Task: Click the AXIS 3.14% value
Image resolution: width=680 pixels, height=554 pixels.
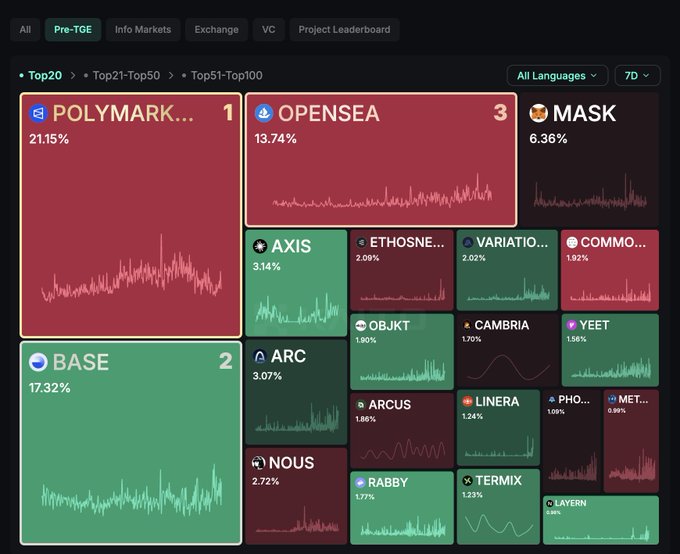Action: click(x=266, y=266)
